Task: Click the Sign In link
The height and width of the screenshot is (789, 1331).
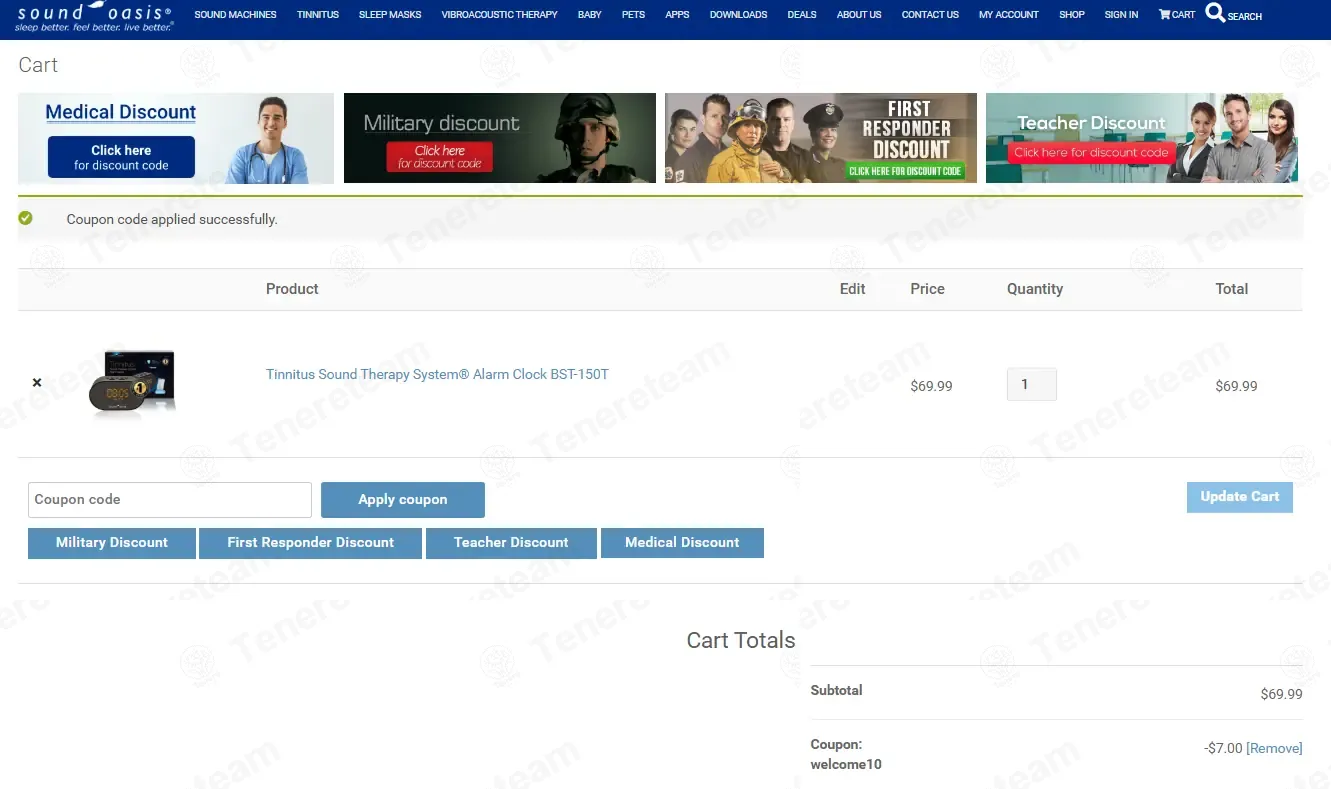Action: click(x=1121, y=15)
